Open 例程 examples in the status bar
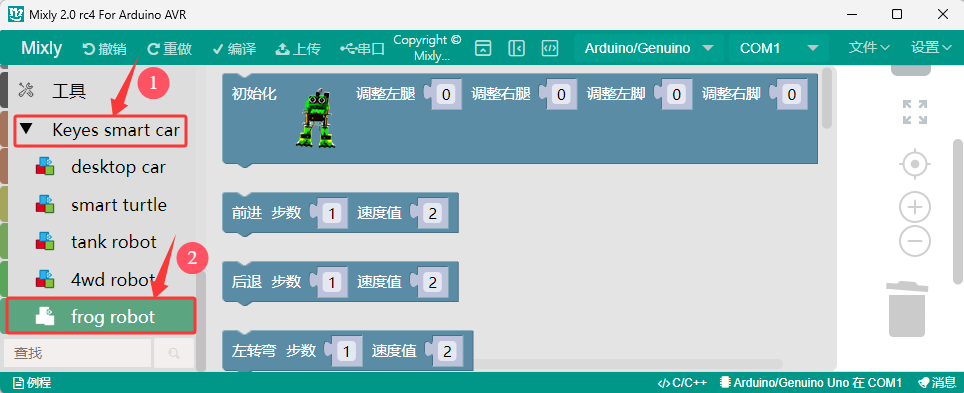964x393 pixels. point(32,383)
